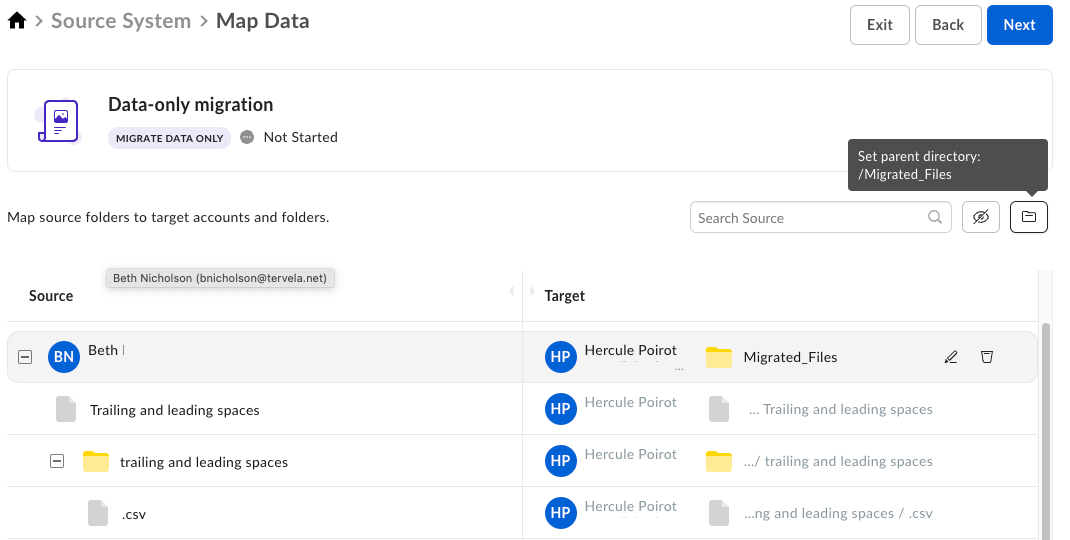
Task: Delete the Migrated_Files mapping with trash icon
Action: 987,357
